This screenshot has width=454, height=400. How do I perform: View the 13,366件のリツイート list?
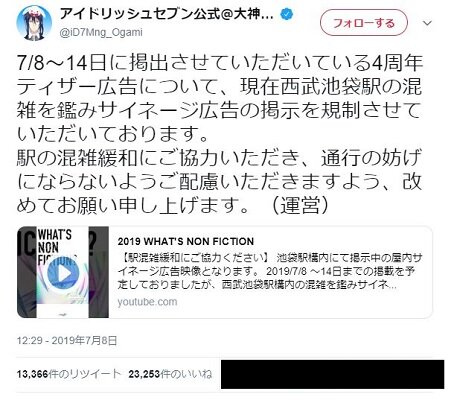(69, 374)
